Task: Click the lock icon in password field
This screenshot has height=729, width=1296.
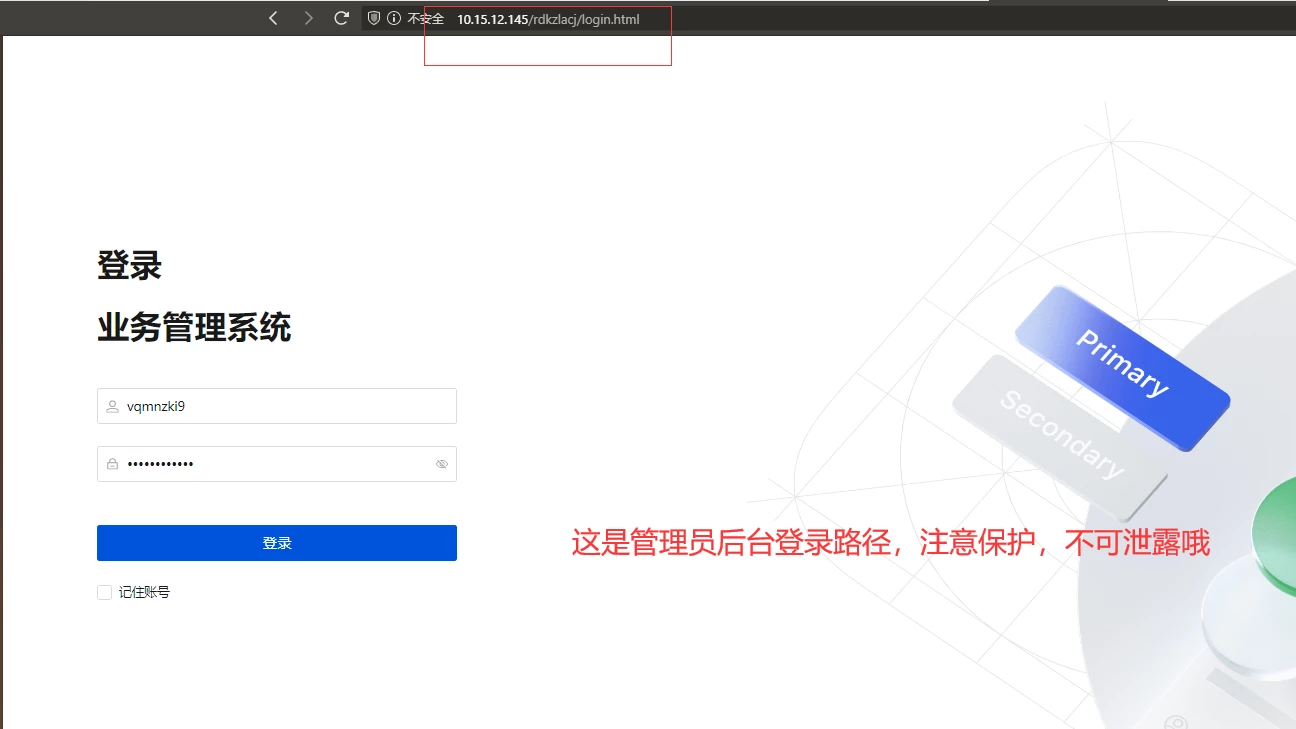Action: pyautogui.click(x=113, y=465)
